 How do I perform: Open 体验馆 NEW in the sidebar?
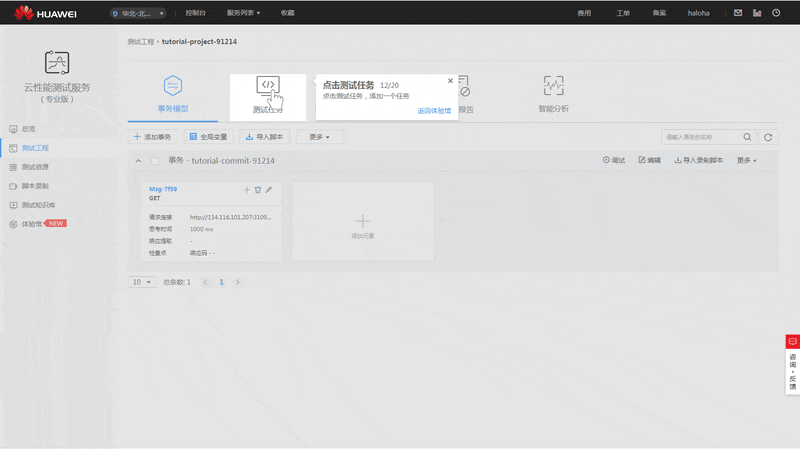click(38, 224)
